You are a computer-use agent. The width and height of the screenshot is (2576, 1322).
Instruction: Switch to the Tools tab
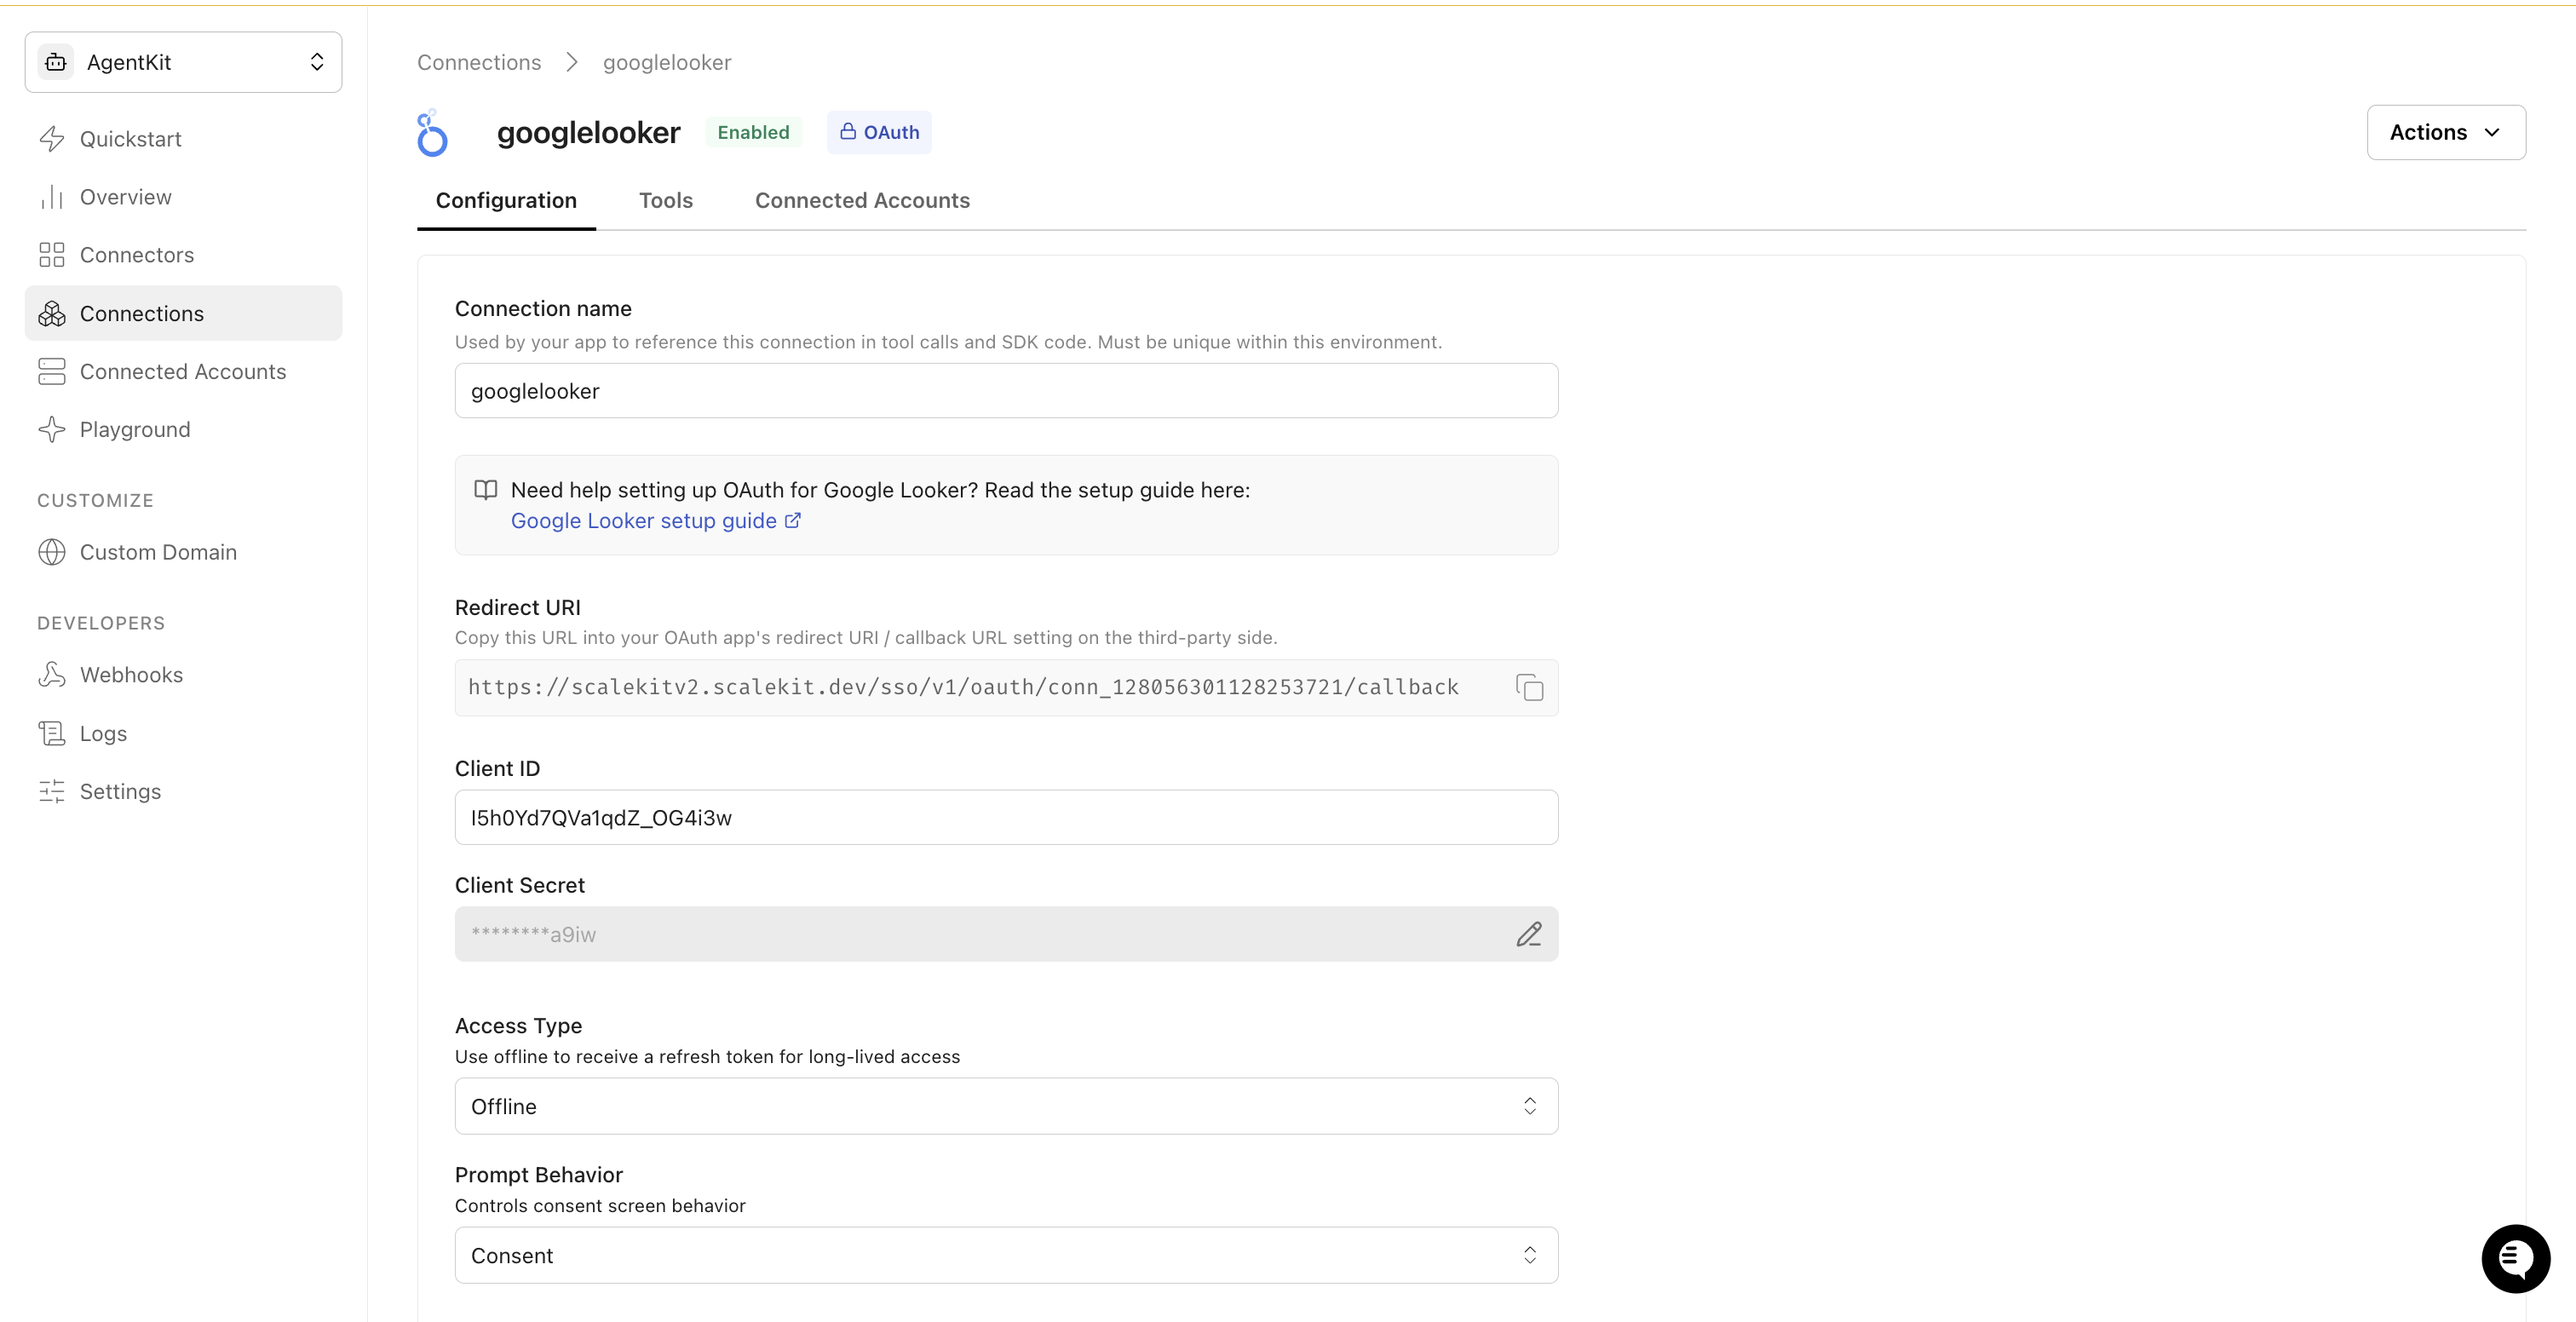pyautogui.click(x=666, y=200)
